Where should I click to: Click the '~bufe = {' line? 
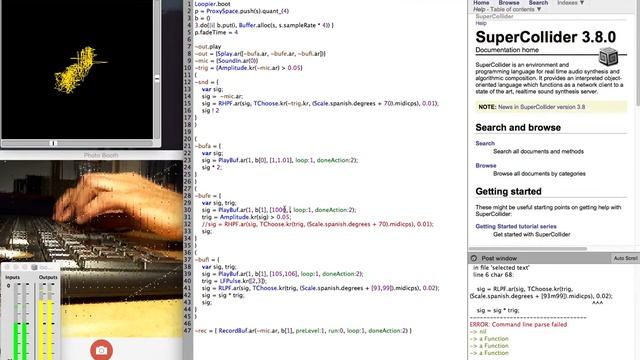(x=208, y=196)
